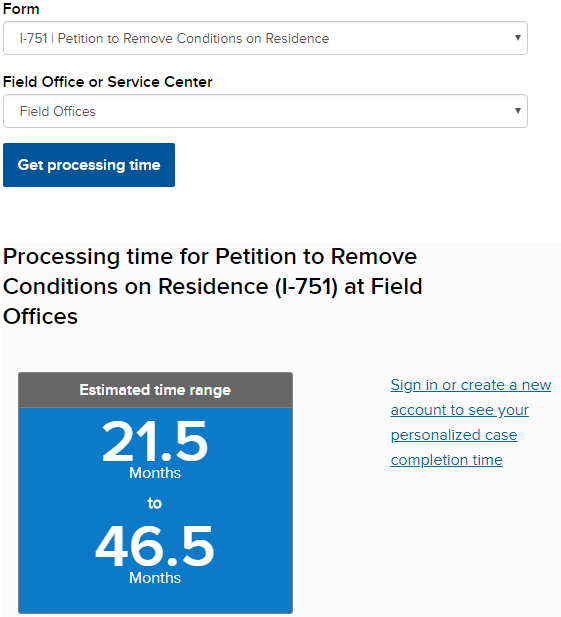This screenshot has height=617, width=561.
Task: Click the Months label below 21.5
Action: 155,473
